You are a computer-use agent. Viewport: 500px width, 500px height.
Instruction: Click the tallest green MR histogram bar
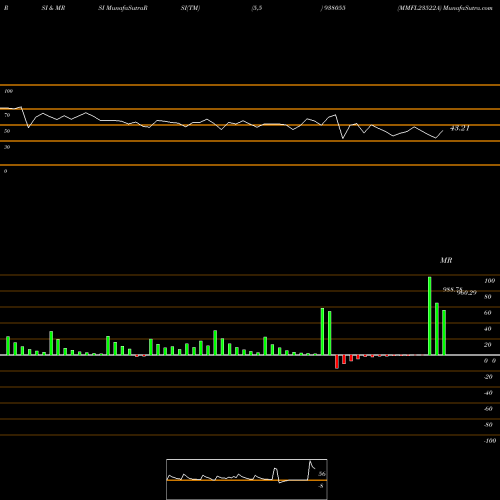pyautogui.click(x=430, y=316)
